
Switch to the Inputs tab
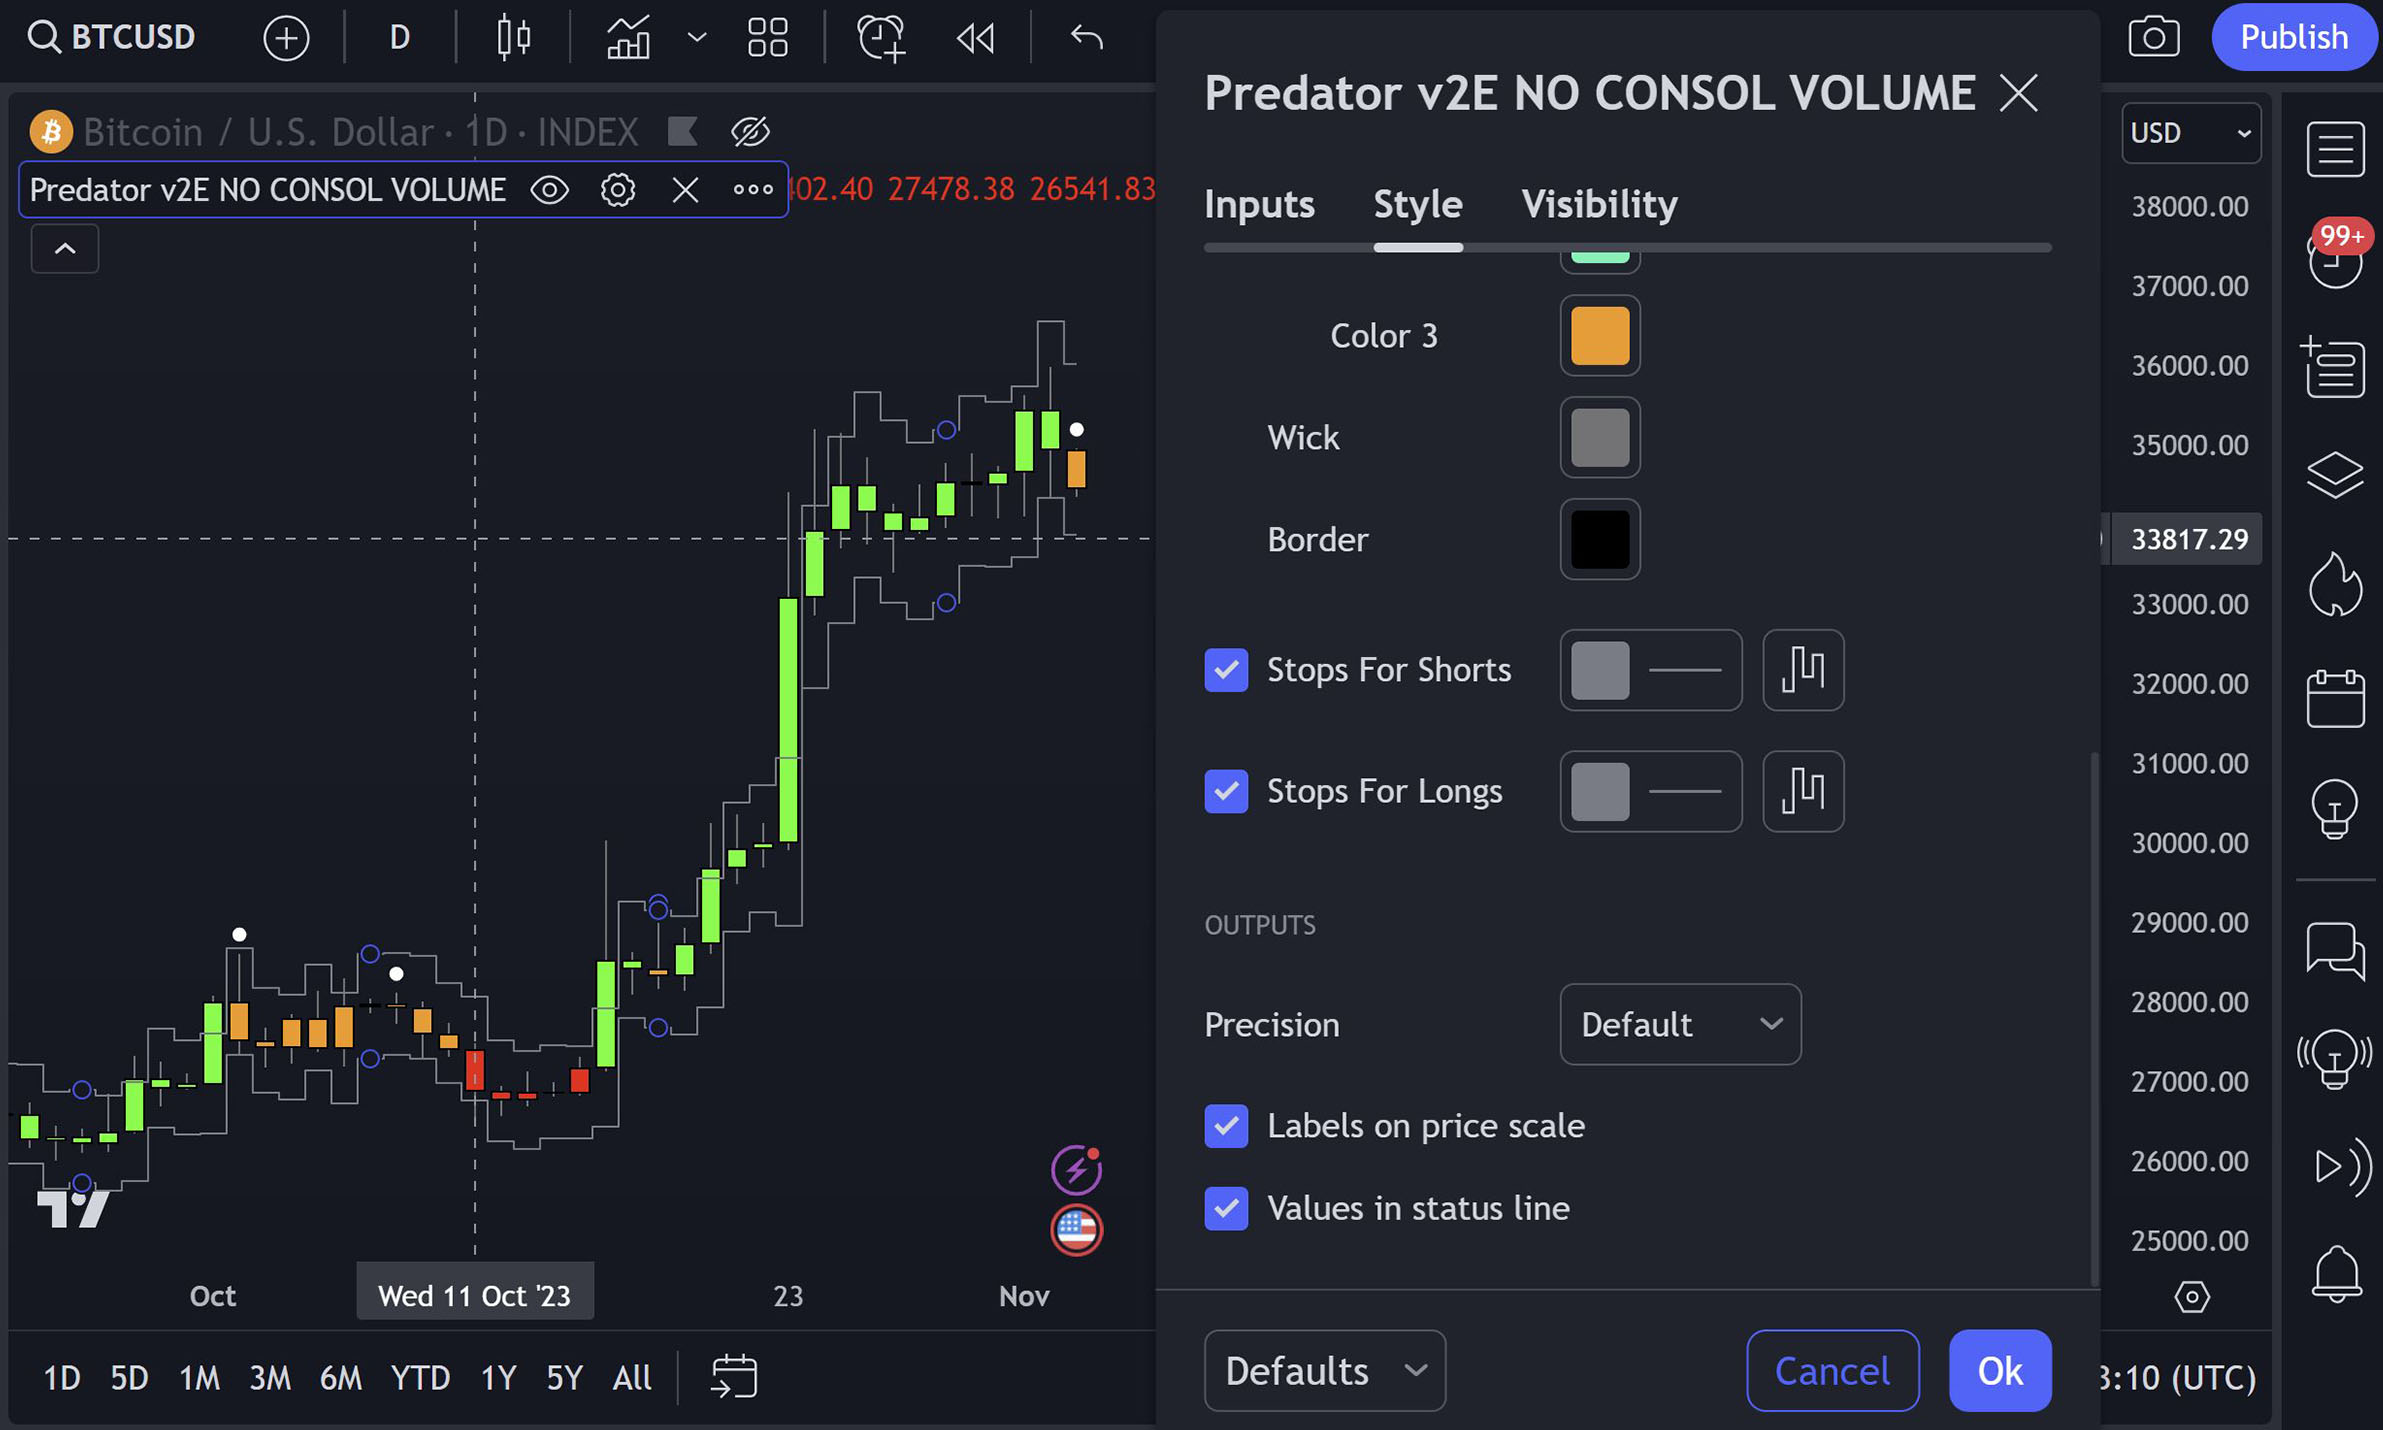(x=1259, y=204)
